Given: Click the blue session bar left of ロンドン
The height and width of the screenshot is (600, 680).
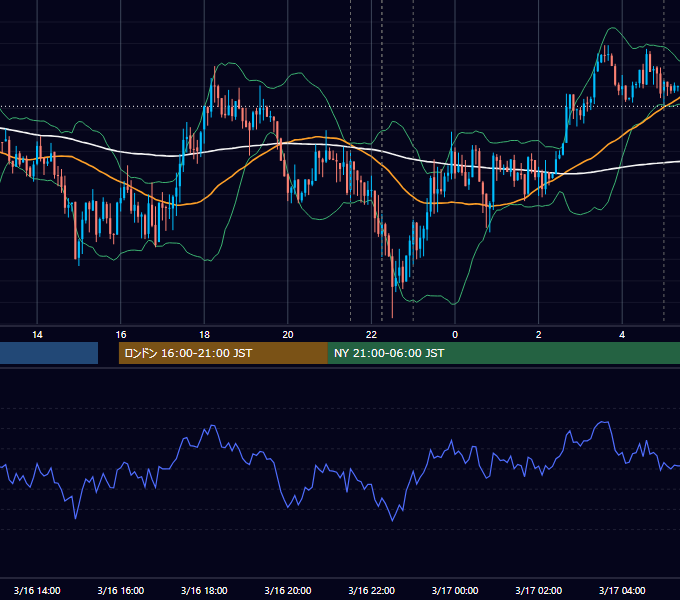Looking at the screenshot, I should pyautogui.click(x=49, y=353).
